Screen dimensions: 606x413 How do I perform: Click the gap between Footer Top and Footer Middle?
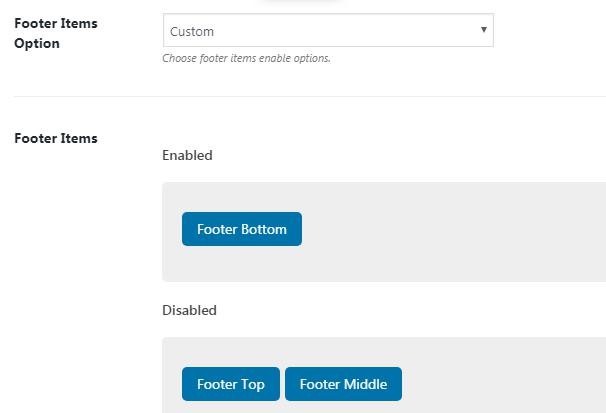[x=283, y=384]
